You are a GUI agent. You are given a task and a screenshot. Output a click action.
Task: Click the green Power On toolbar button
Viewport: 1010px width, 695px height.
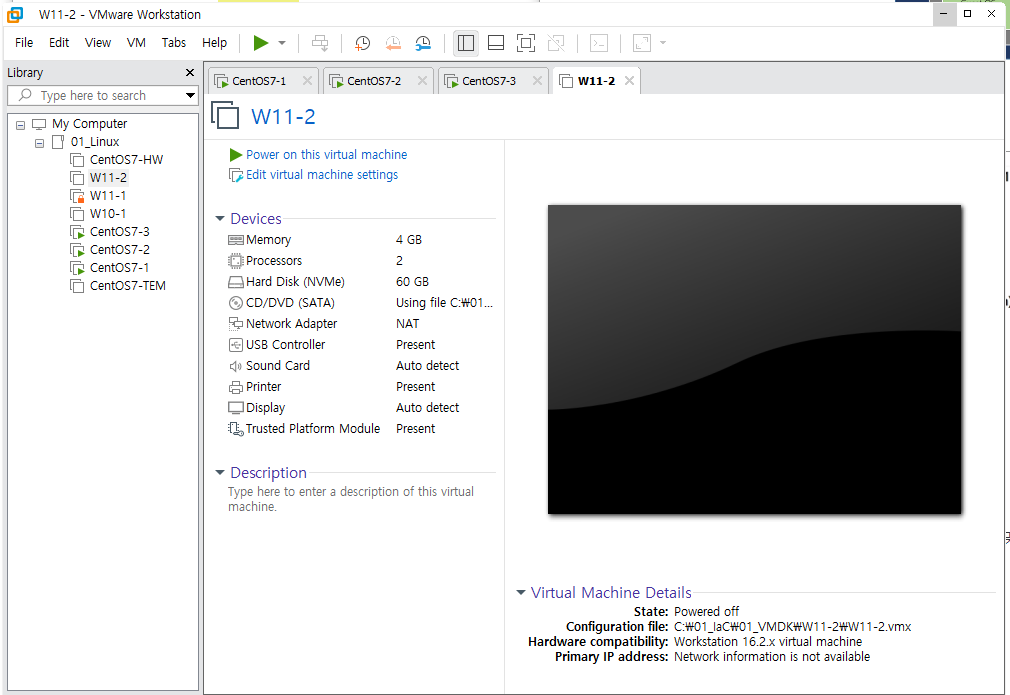260,43
